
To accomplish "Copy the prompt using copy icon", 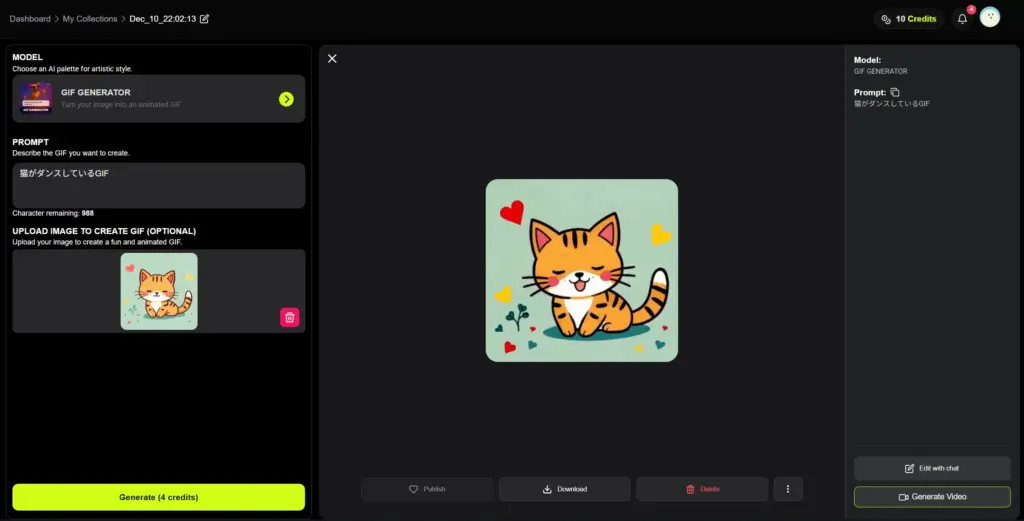I will [895, 93].
